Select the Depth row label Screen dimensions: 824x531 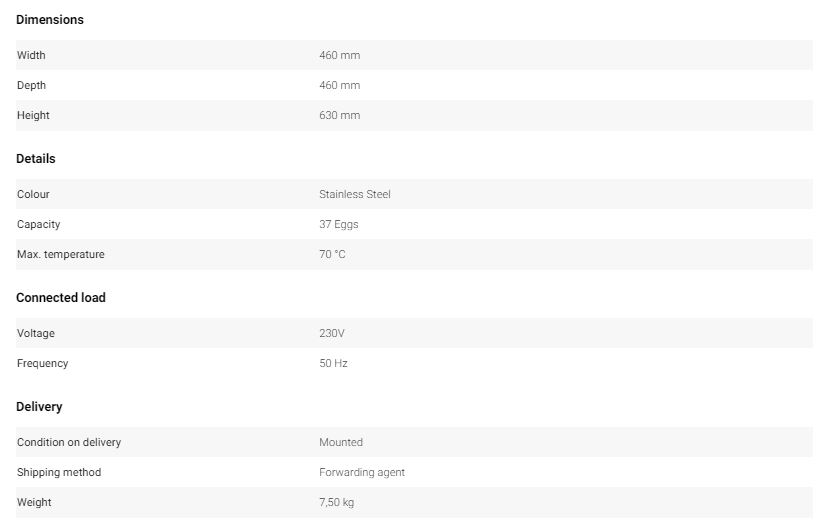pos(31,85)
